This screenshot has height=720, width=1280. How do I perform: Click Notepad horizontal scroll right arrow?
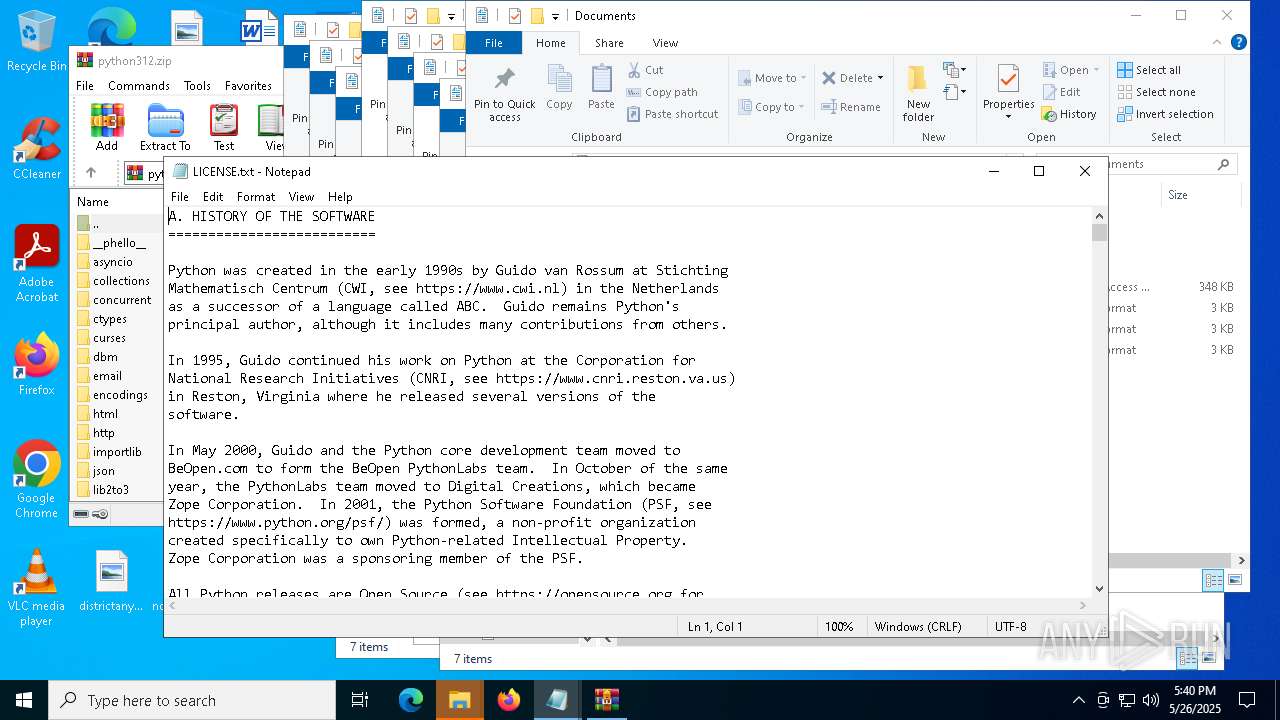1083,605
